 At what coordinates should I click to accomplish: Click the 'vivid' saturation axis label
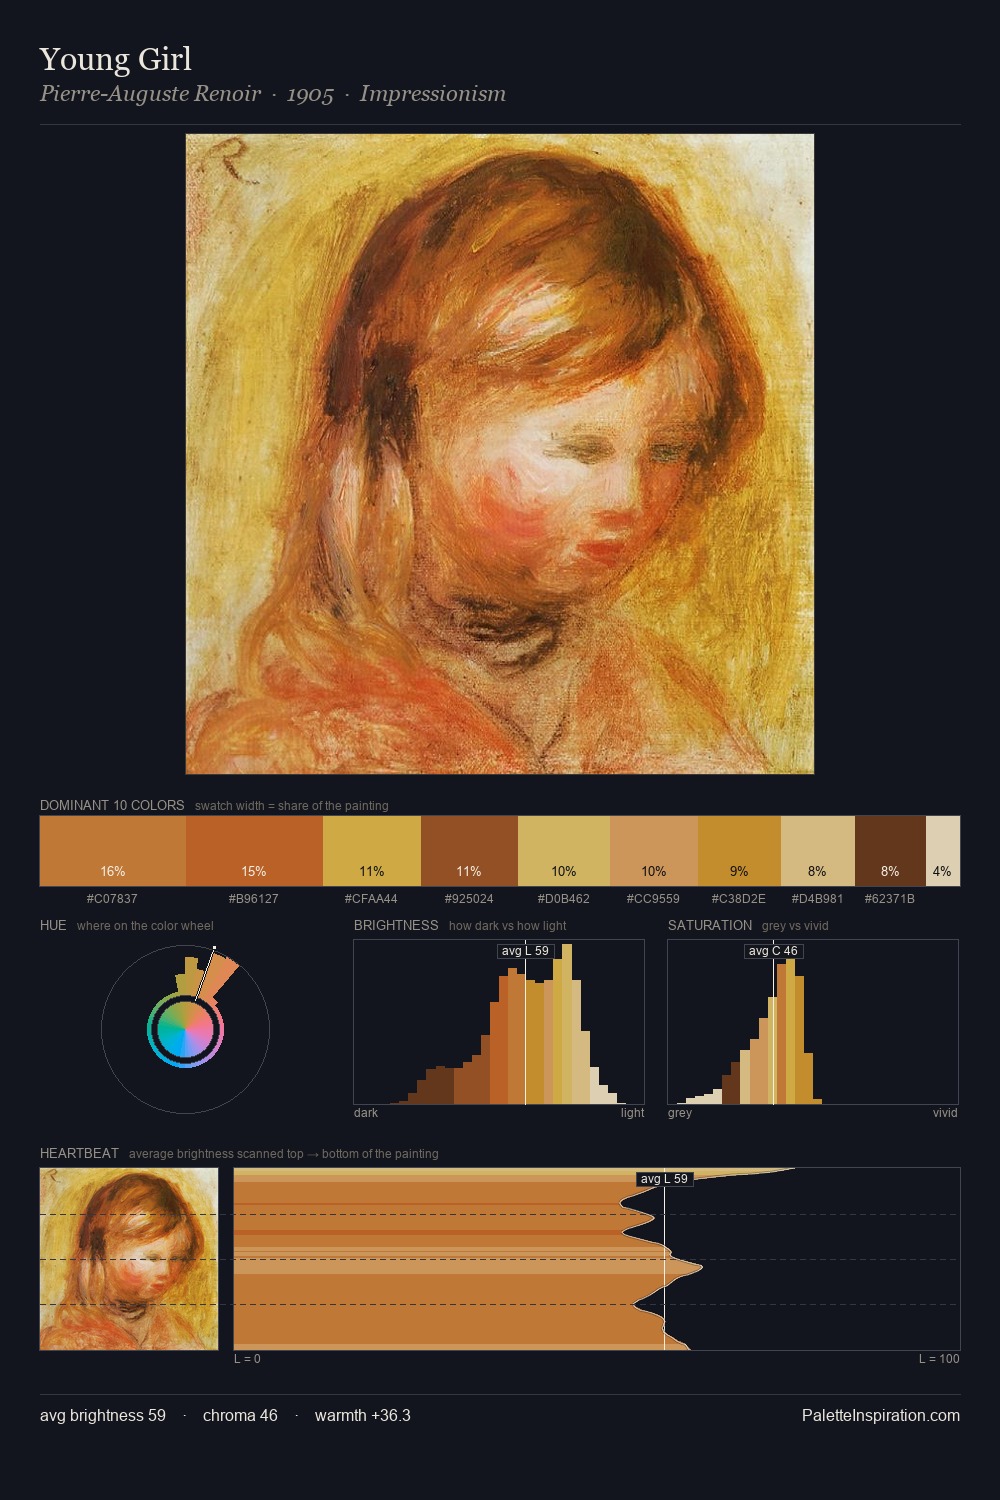(945, 1113)
